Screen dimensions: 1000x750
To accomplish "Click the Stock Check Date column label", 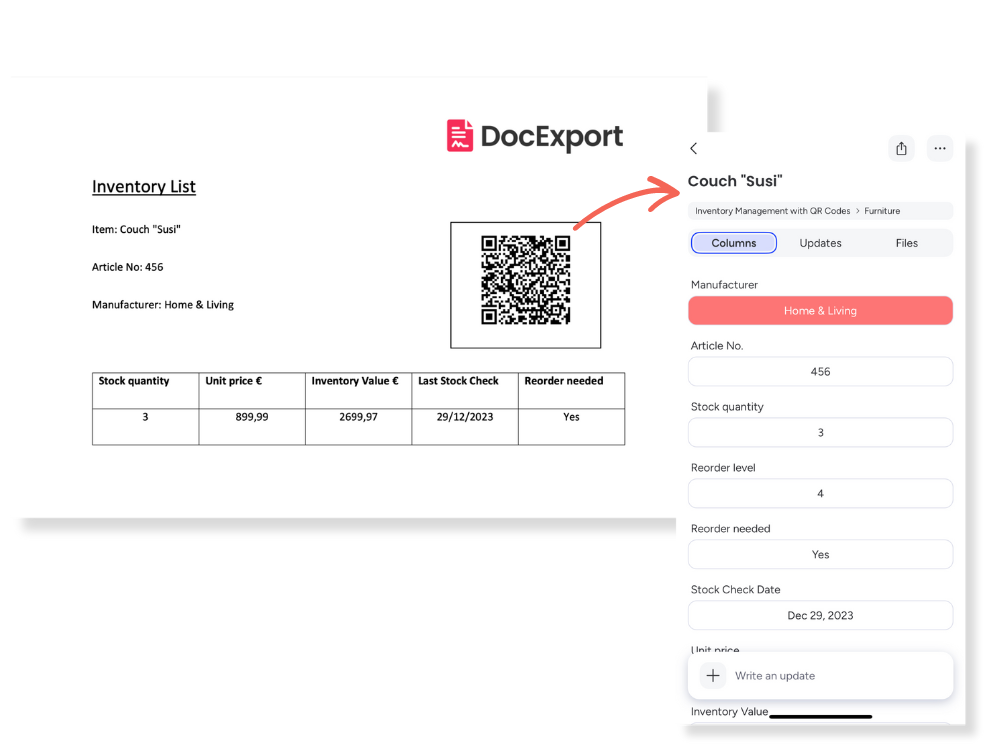I will [735, 590].
